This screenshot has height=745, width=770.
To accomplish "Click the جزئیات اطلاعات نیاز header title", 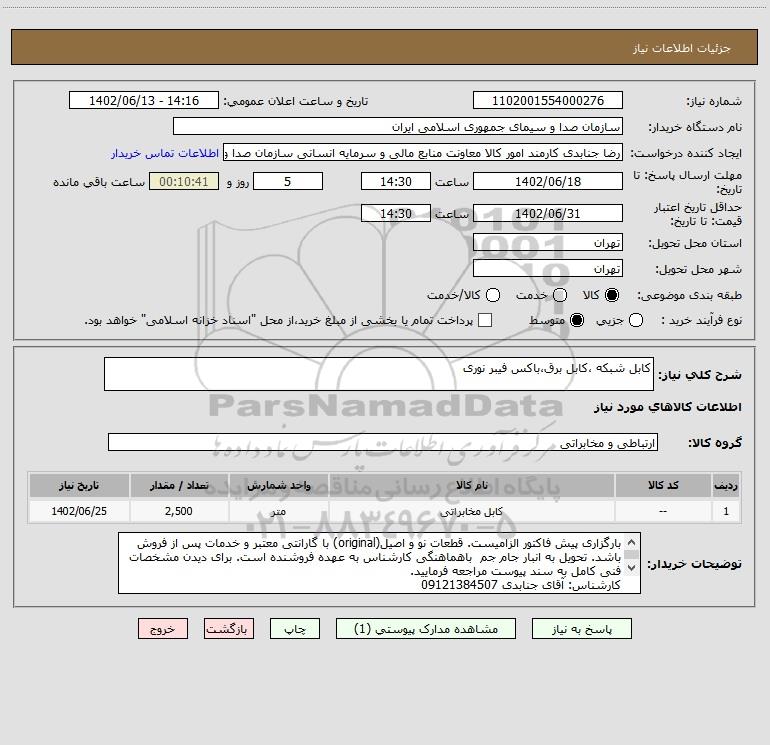I will coord(682,48).
